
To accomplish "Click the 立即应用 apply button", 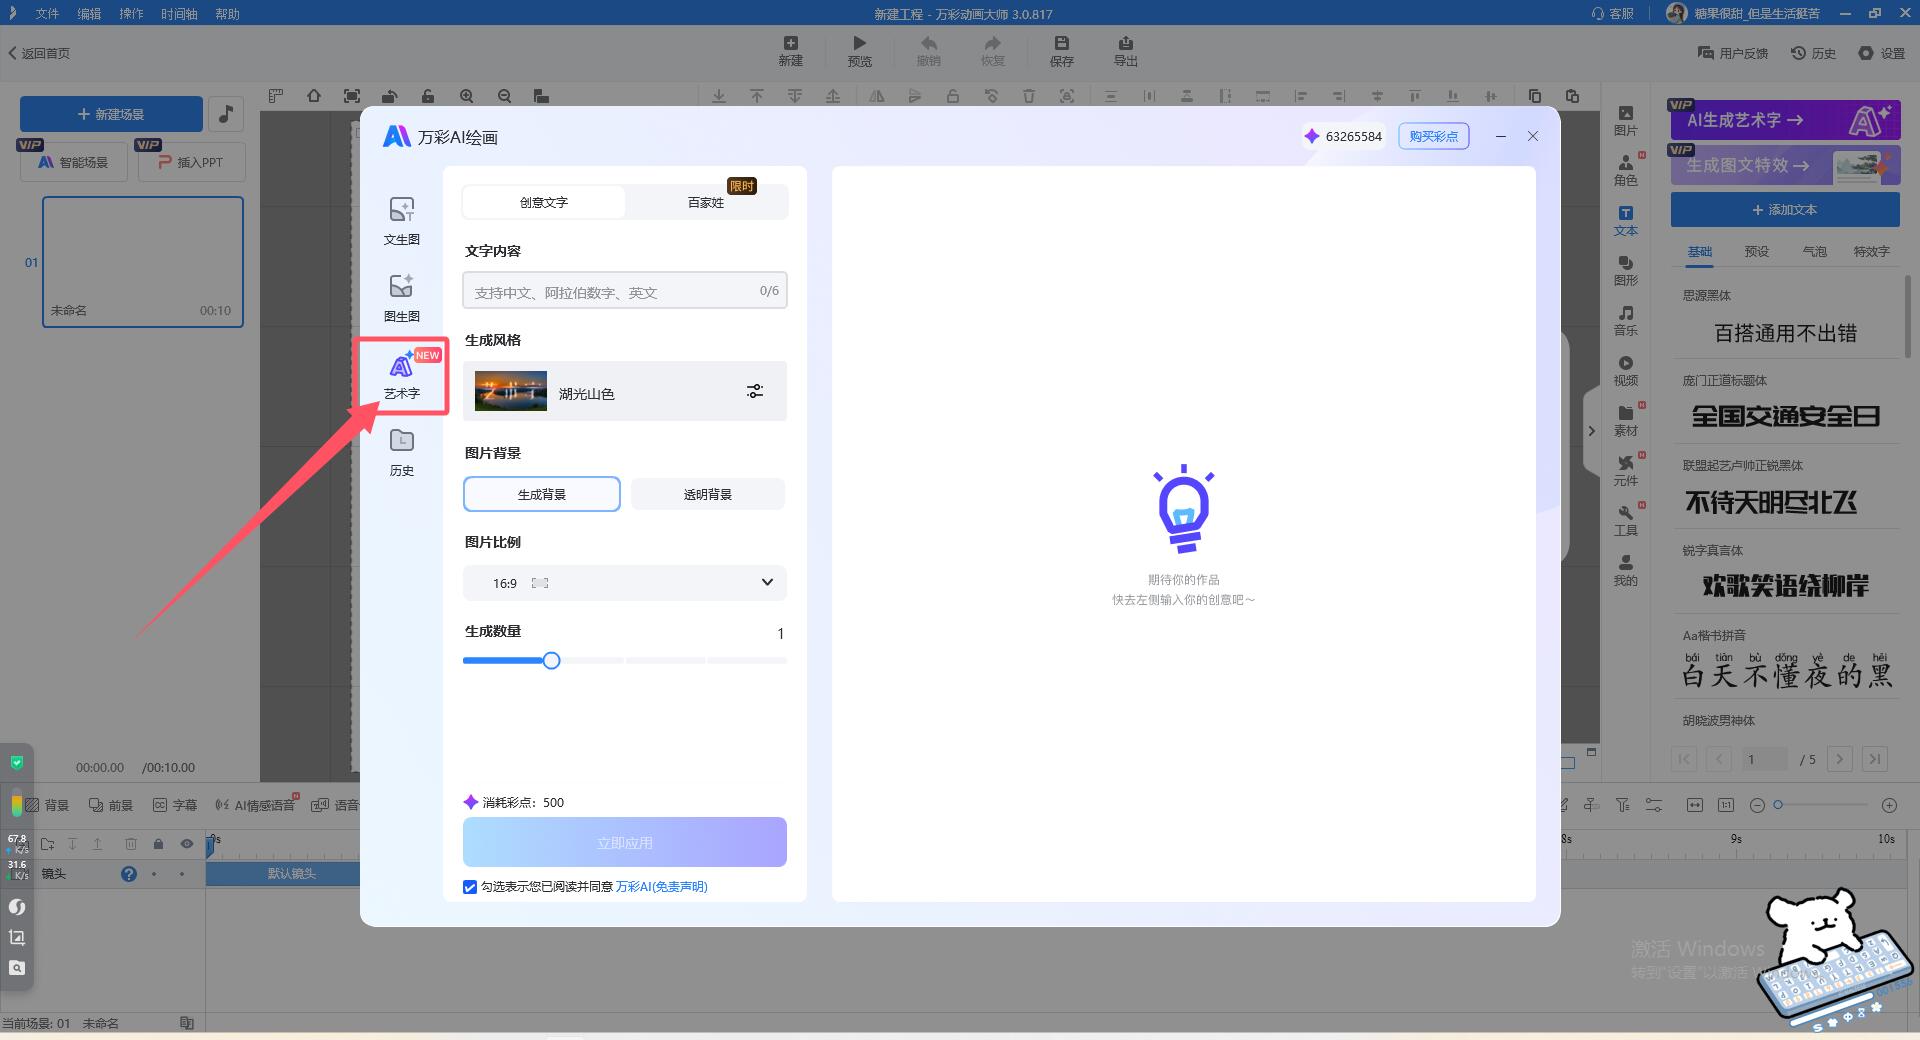I will [x=625, y=842].
